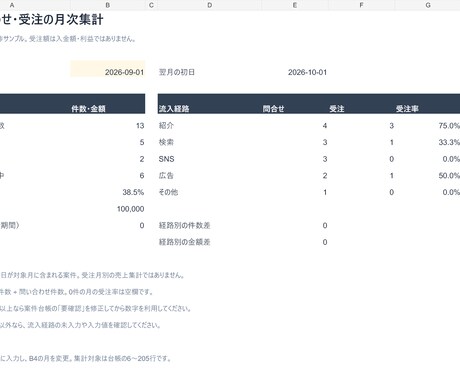Screen dimensions: 460x380
Task: Click 問合せ value 4 in 紹介 row
Action: (x=325, y=126)
